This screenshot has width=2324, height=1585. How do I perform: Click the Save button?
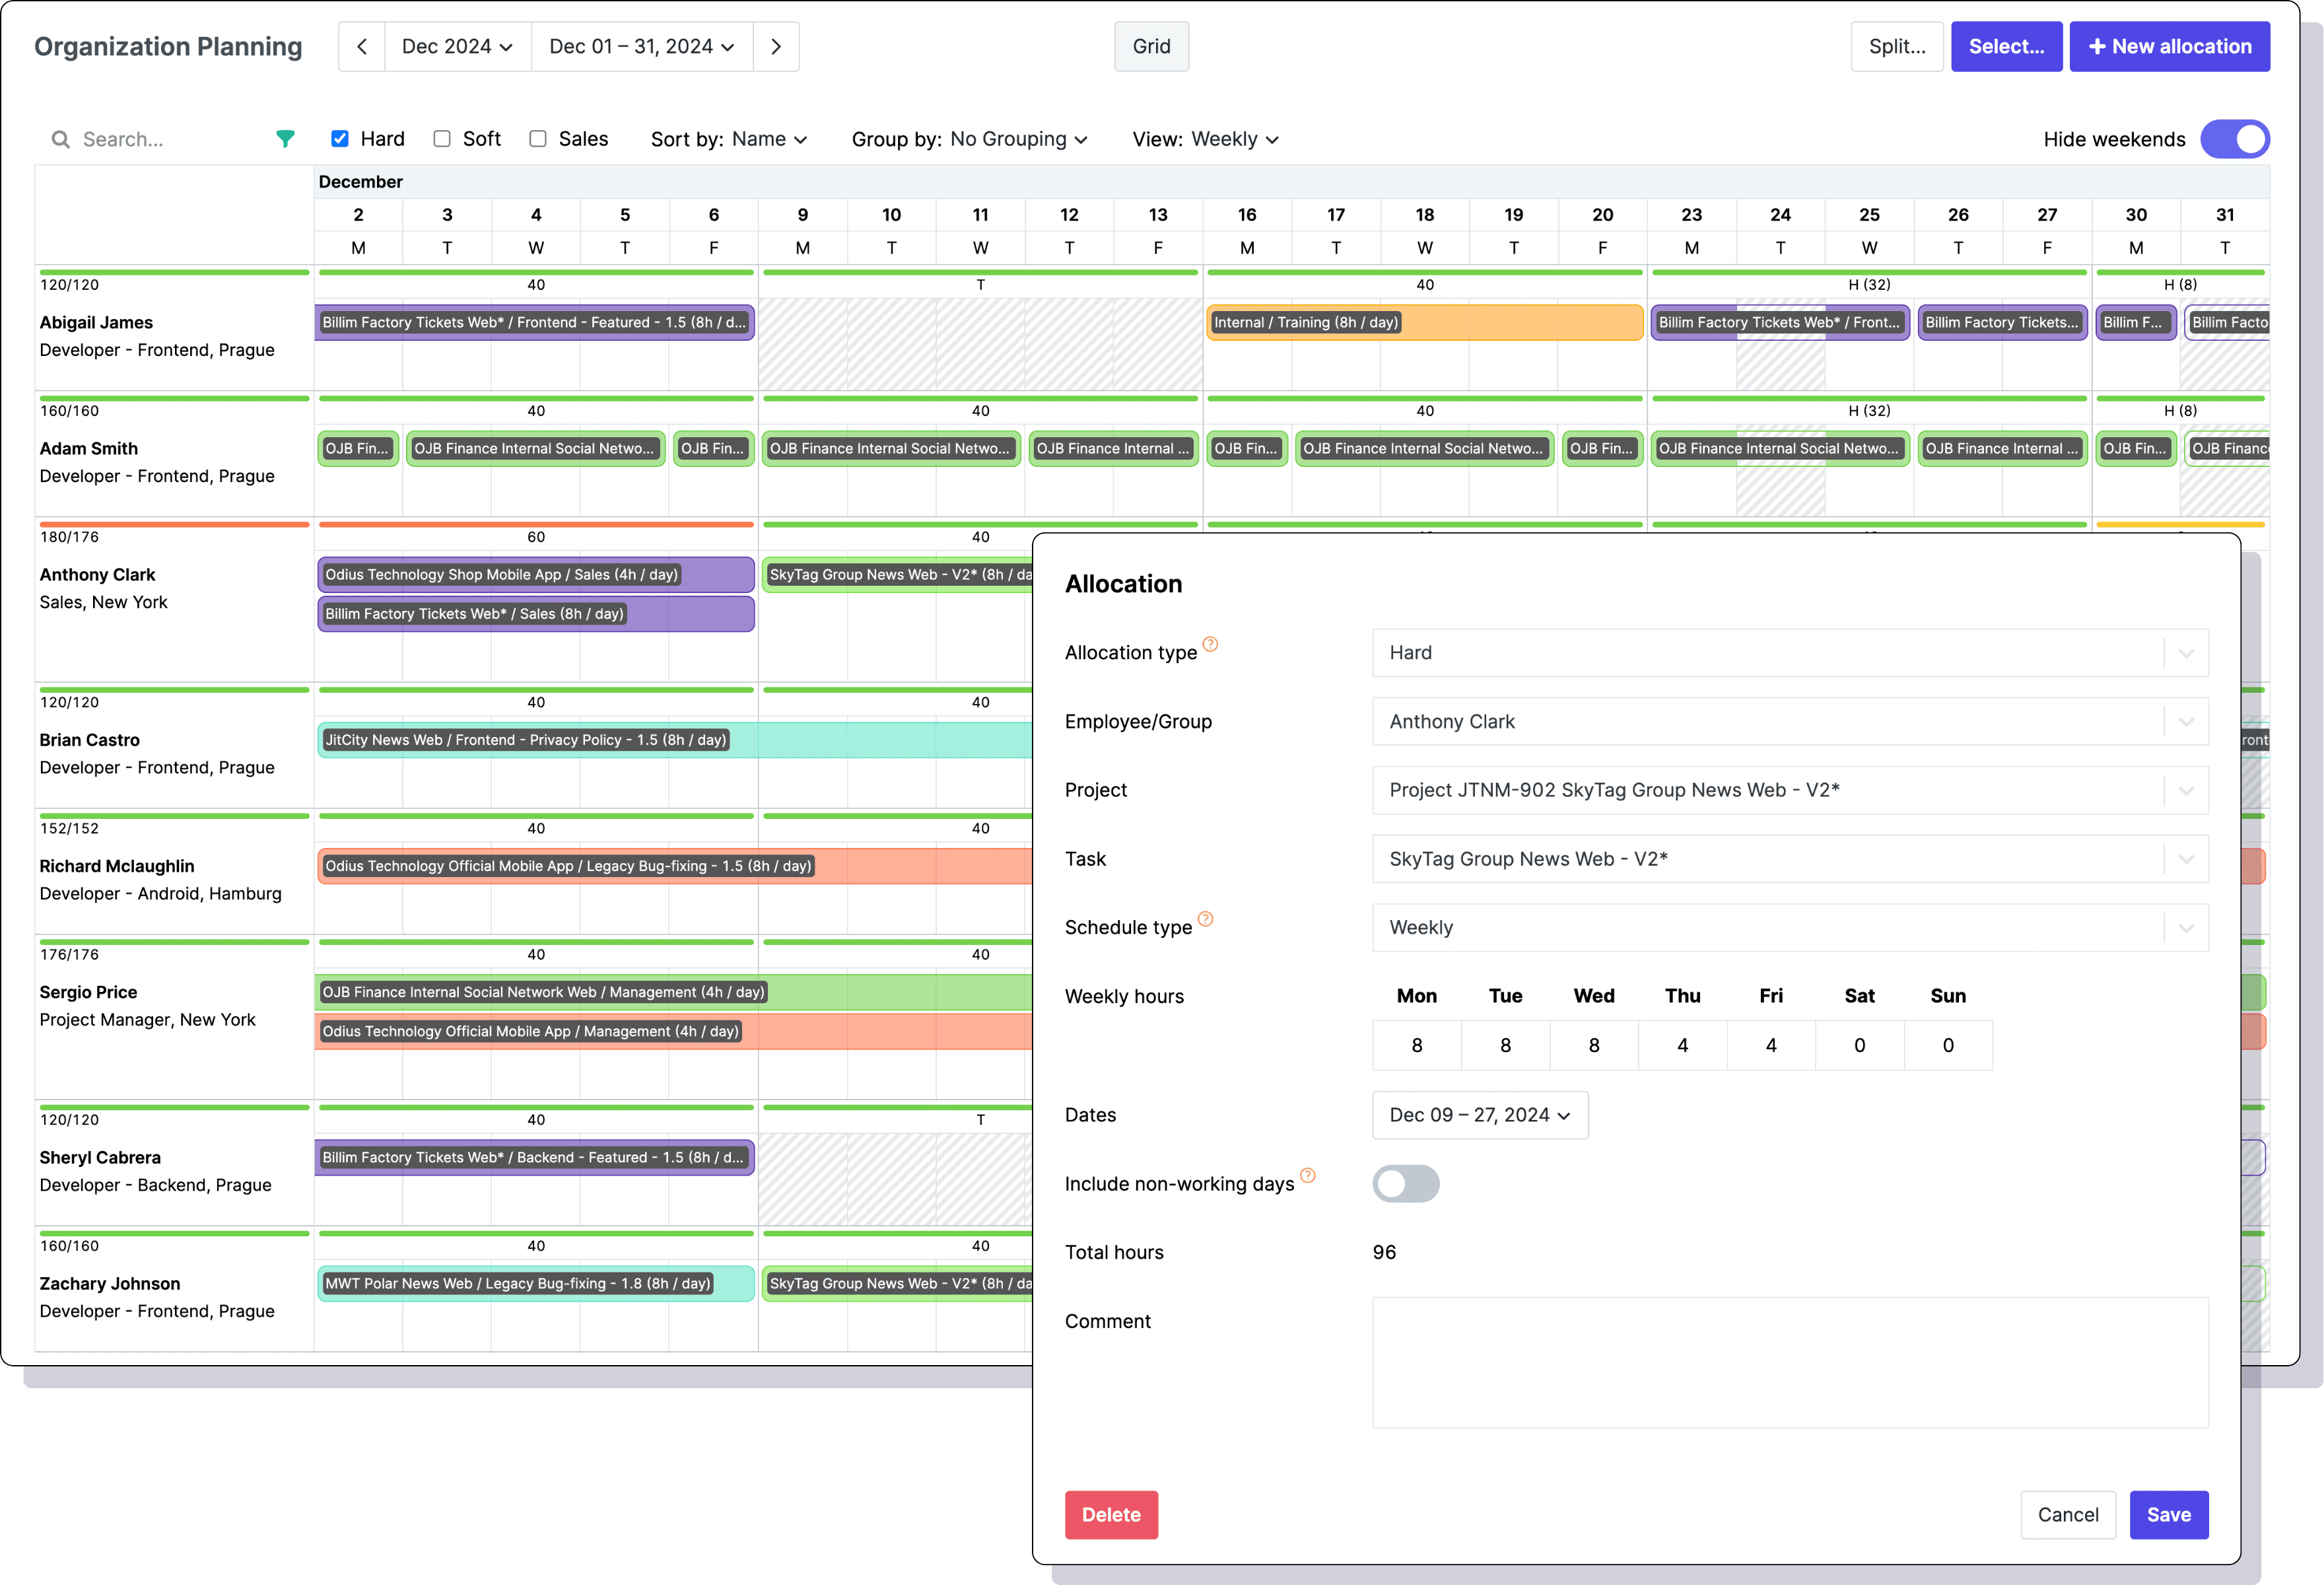click(2169, 1515)
